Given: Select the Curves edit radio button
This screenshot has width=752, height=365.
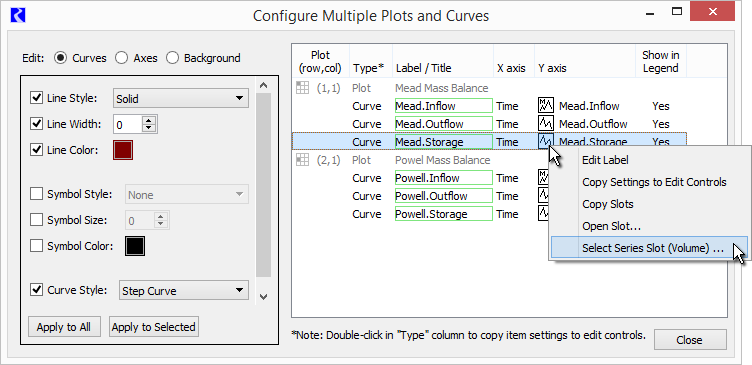Looking at the screenshot, I should pyautogui.click(x=60, y=58).
